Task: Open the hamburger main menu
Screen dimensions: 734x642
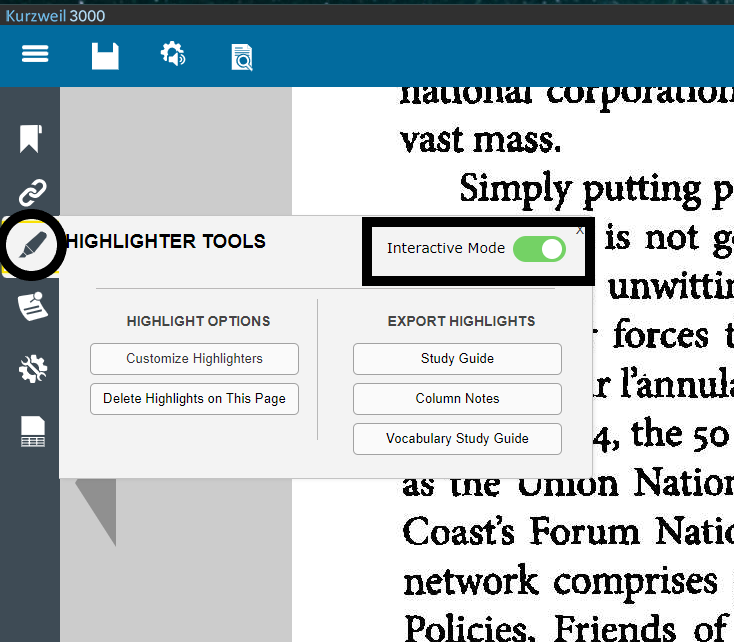Action: 35,53
